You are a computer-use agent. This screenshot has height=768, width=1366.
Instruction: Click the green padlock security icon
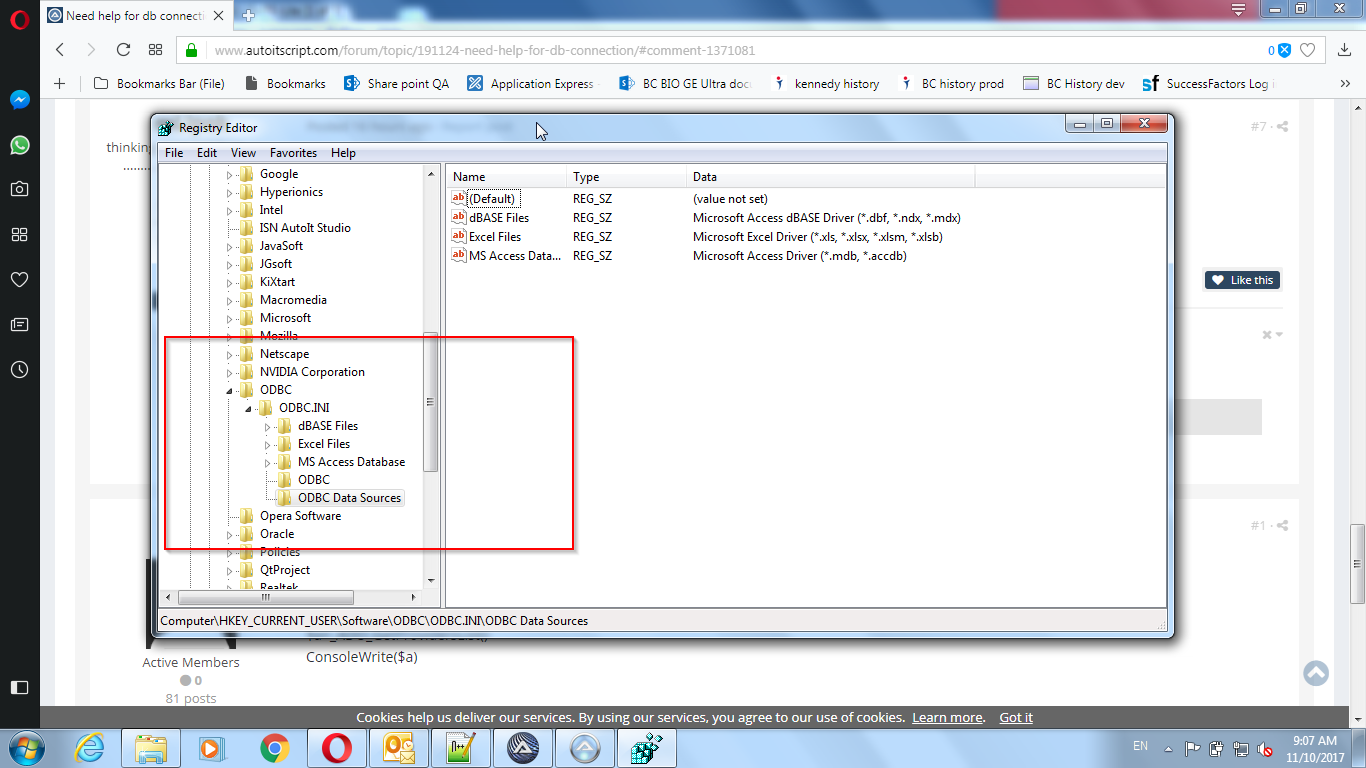point(191,50)
